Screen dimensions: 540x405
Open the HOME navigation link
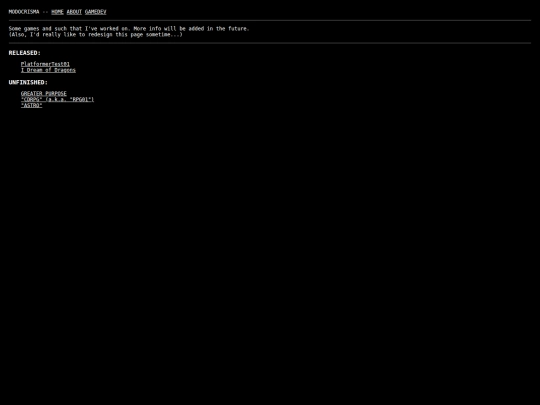click(x=57, y=12)
